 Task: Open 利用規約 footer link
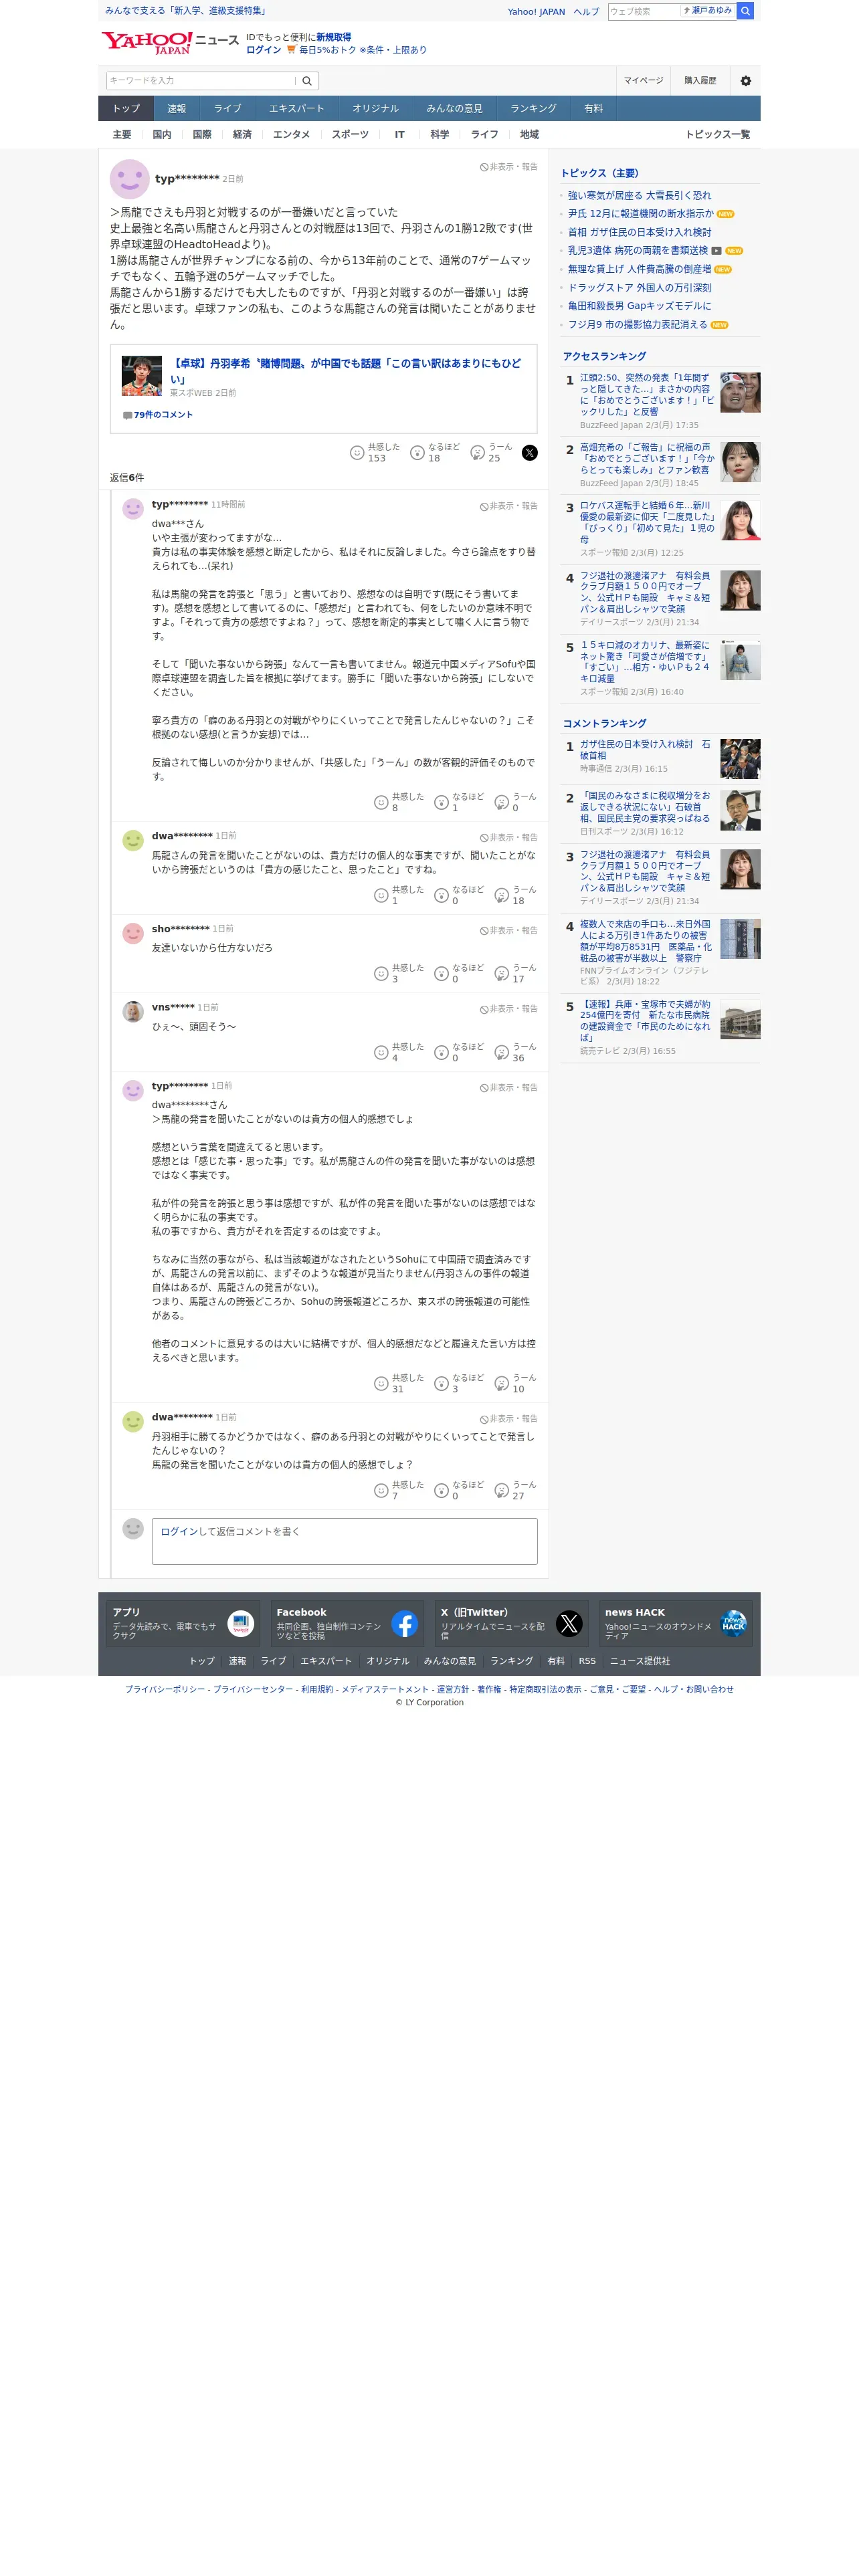coord(317,1689)
